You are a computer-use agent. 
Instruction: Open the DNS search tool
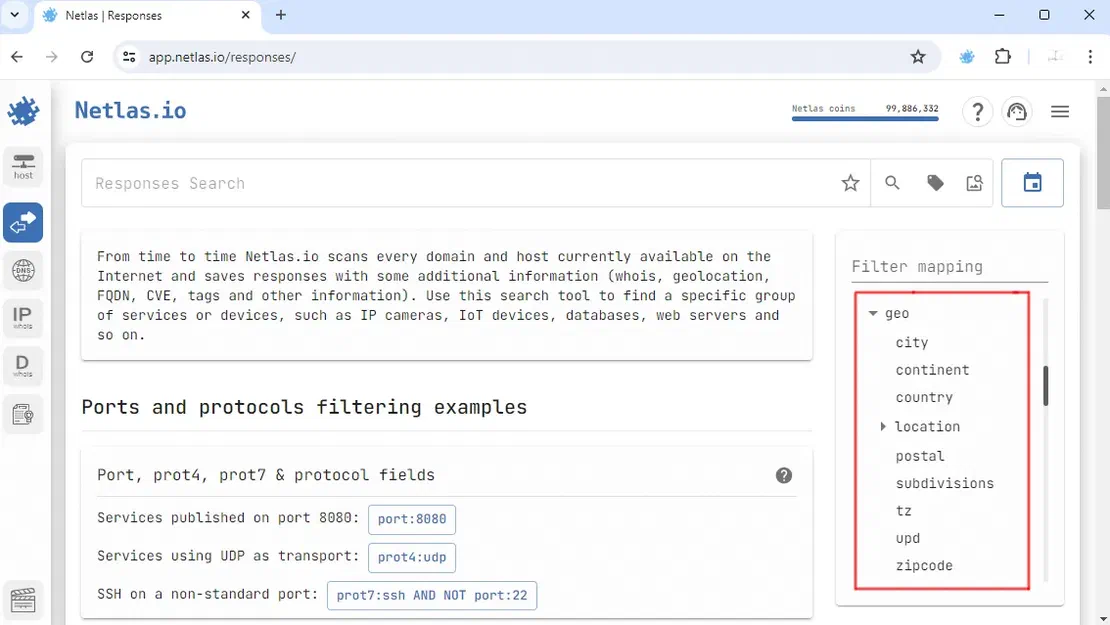(x=22, y=270)
